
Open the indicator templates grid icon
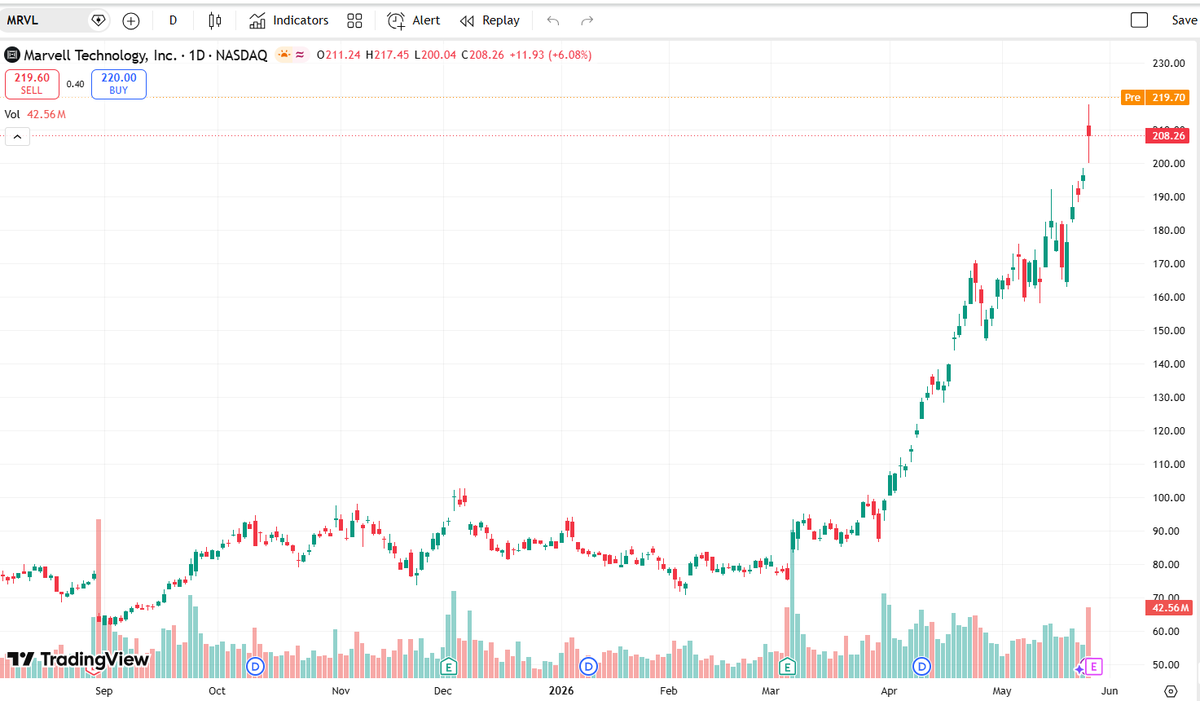pyautogui.click(x=354, y=20)
